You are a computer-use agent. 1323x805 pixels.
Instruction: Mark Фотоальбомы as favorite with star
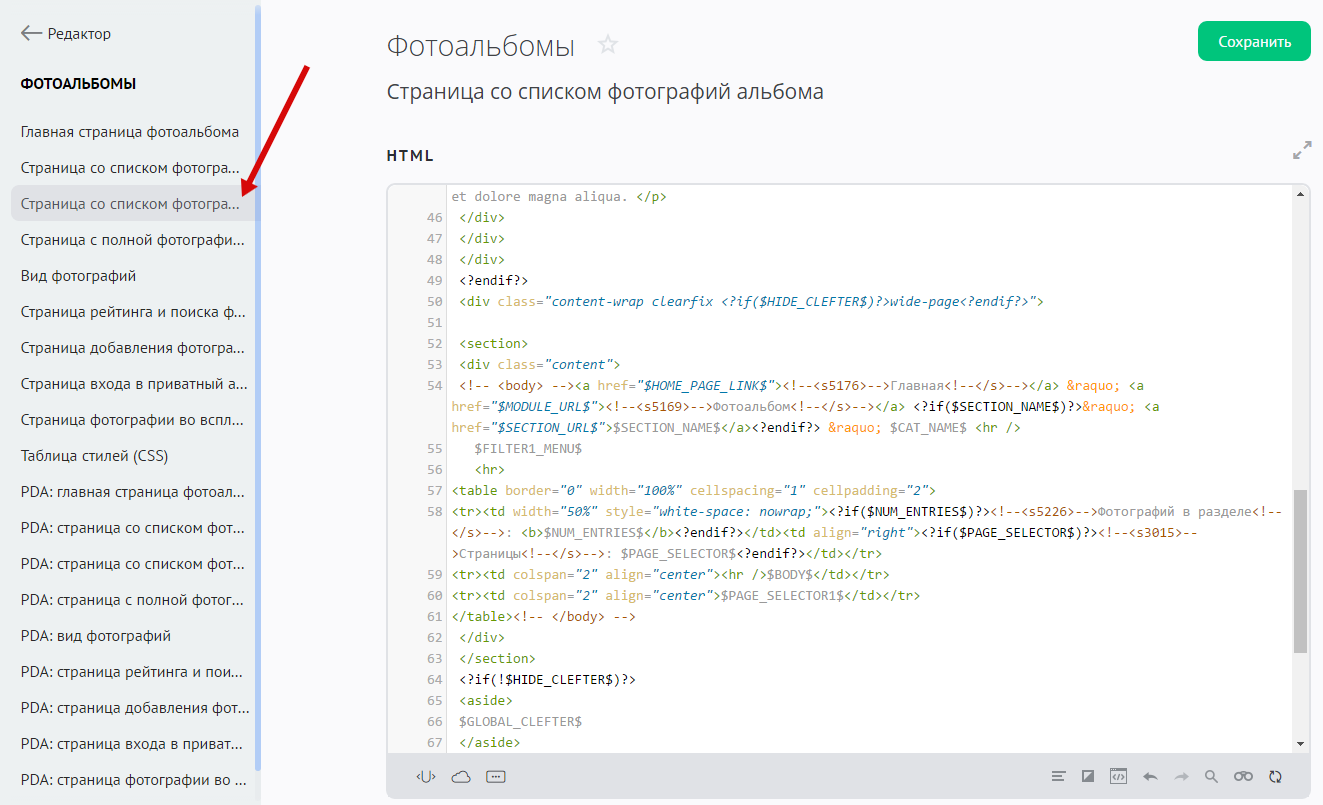click(608, 45)
